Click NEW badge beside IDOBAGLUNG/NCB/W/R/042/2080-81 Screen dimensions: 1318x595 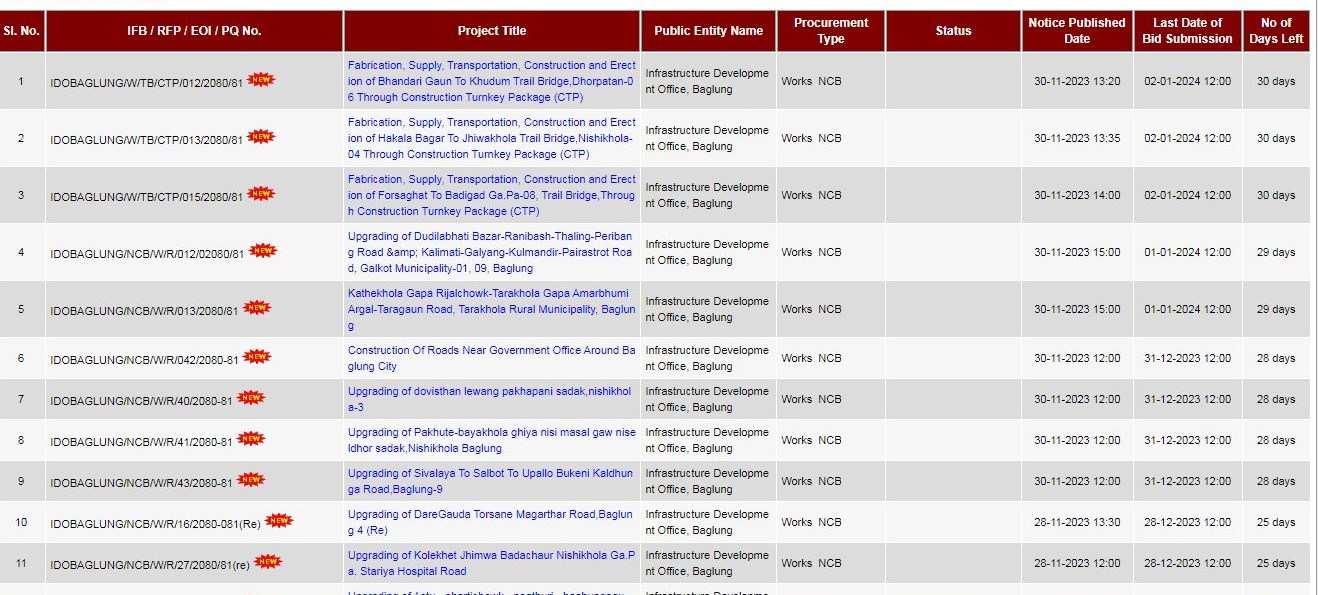coord(257,356)
